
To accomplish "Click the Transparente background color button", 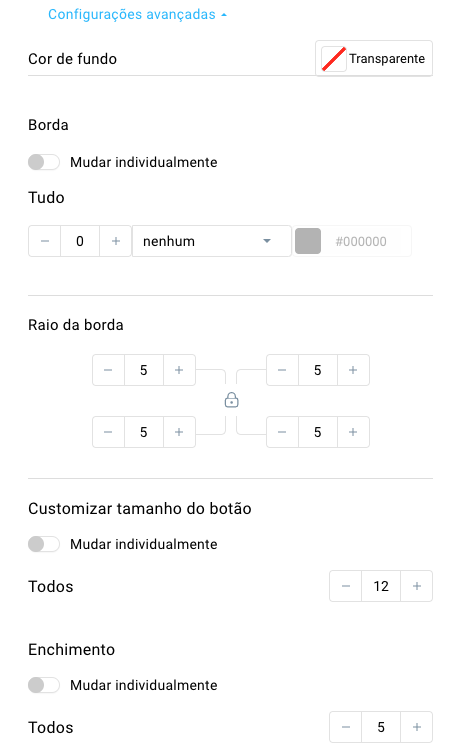I will click(x=374, y=58).
